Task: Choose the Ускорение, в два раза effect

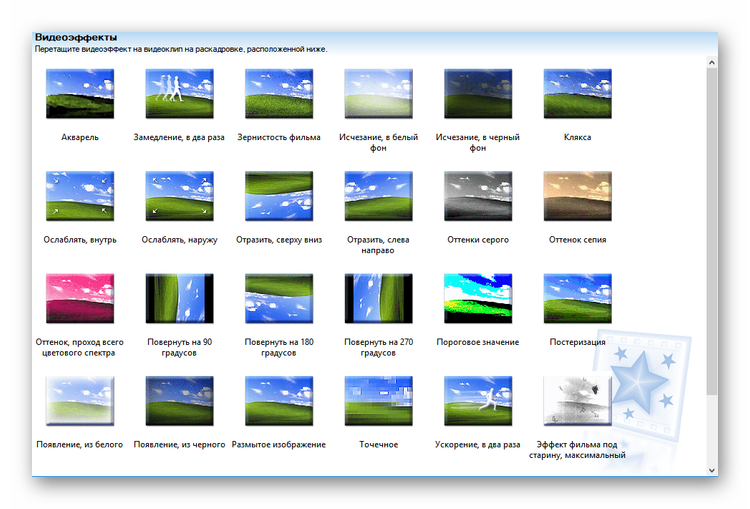Action: tap(478, 401)
